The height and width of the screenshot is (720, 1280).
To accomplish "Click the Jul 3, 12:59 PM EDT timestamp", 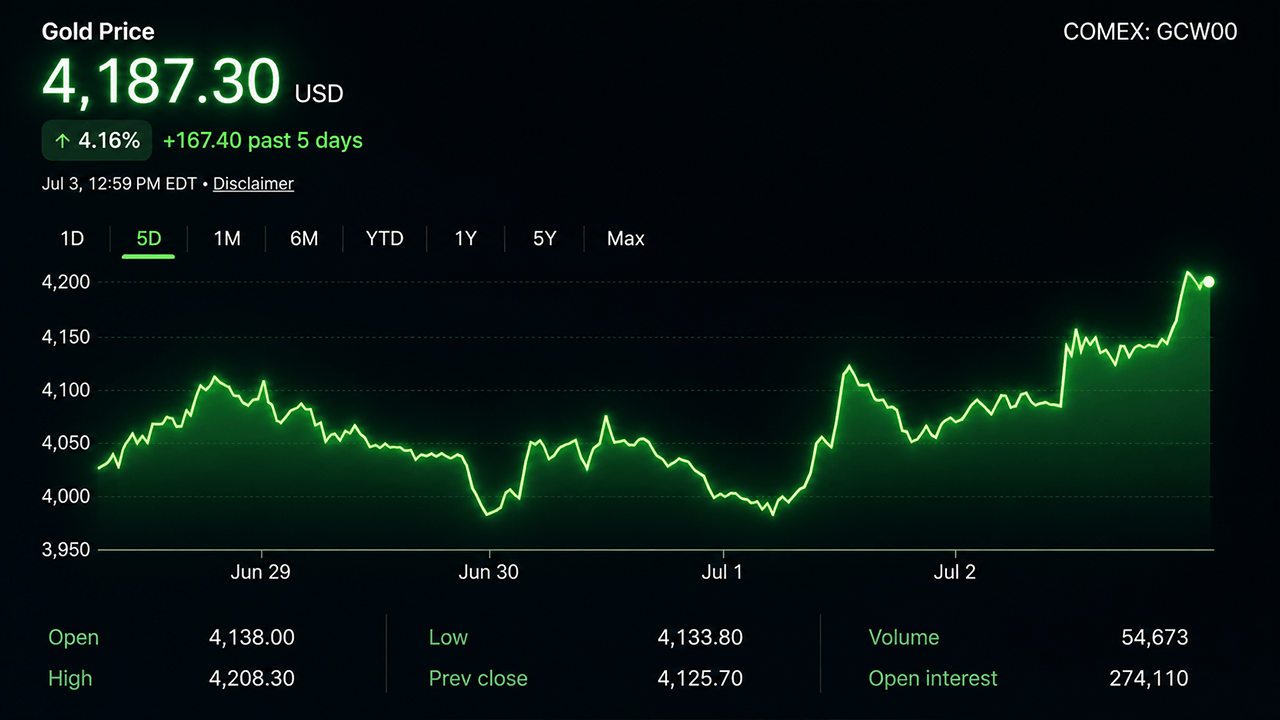I will 119,184.
